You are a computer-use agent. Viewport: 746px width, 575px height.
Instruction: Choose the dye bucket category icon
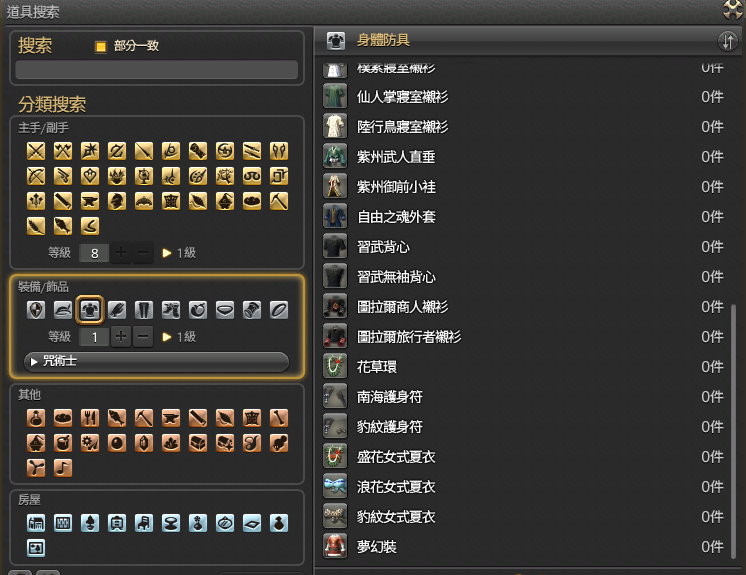coord(63,443)
